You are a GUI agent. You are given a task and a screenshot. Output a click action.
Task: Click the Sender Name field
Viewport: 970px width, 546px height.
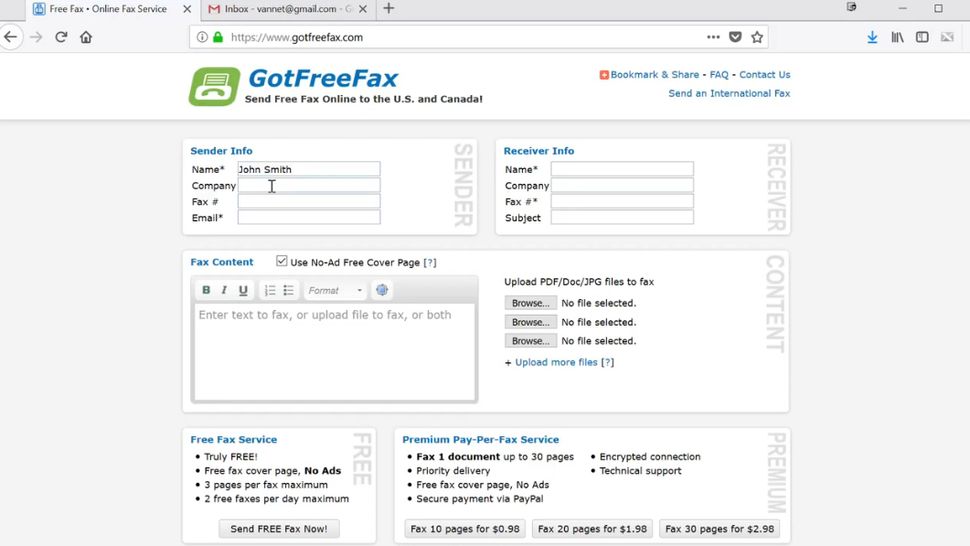coord(309,169)
